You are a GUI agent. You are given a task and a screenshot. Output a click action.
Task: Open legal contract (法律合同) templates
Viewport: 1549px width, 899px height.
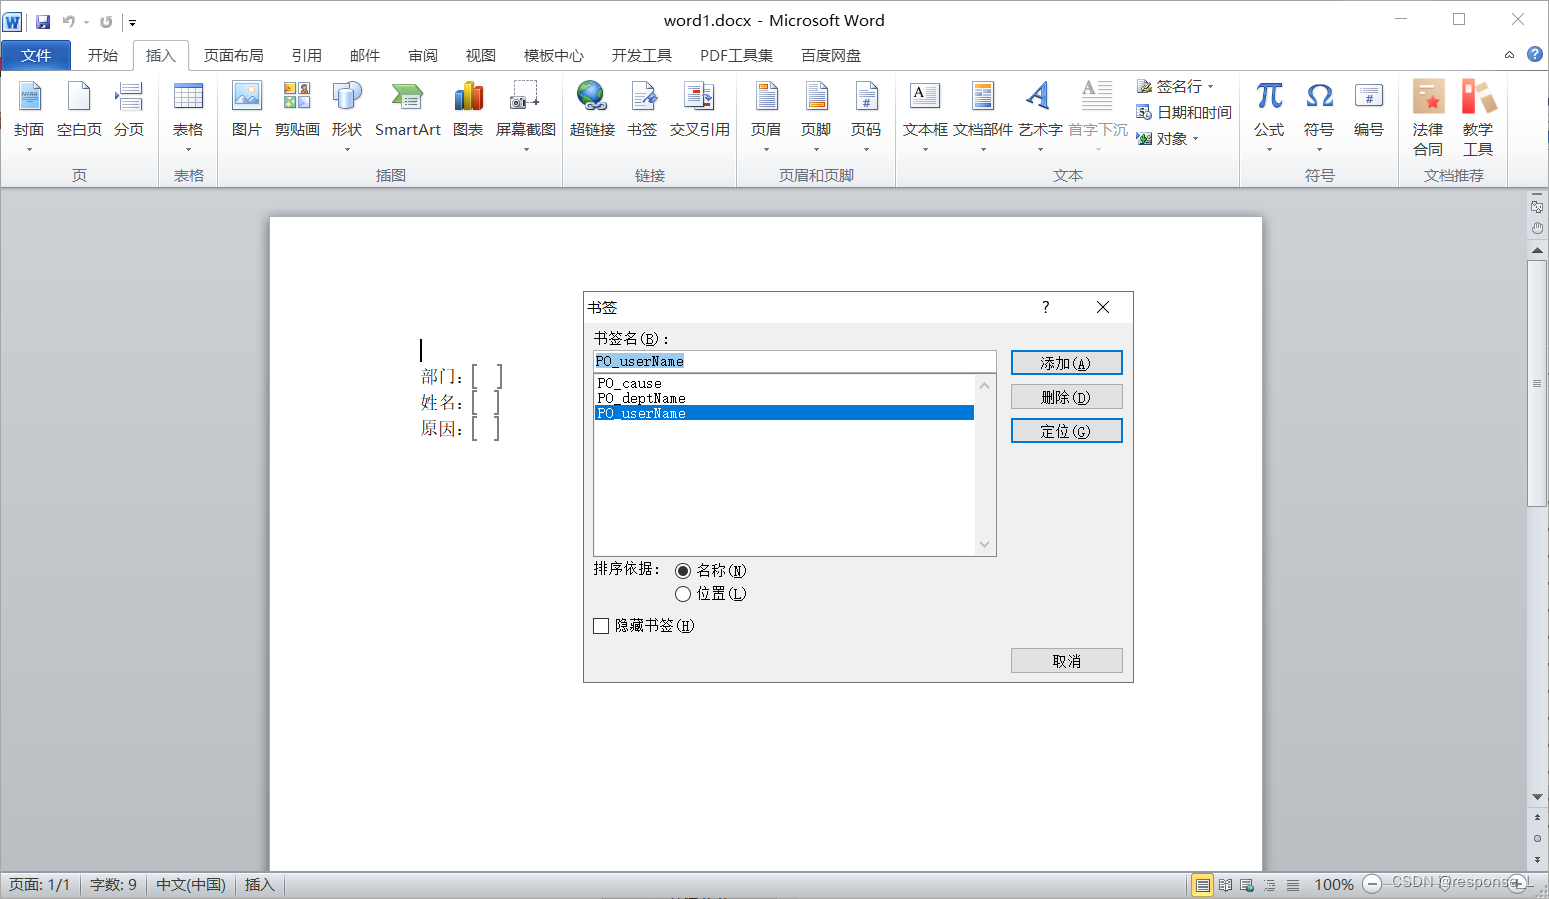tap(1428, 118)
